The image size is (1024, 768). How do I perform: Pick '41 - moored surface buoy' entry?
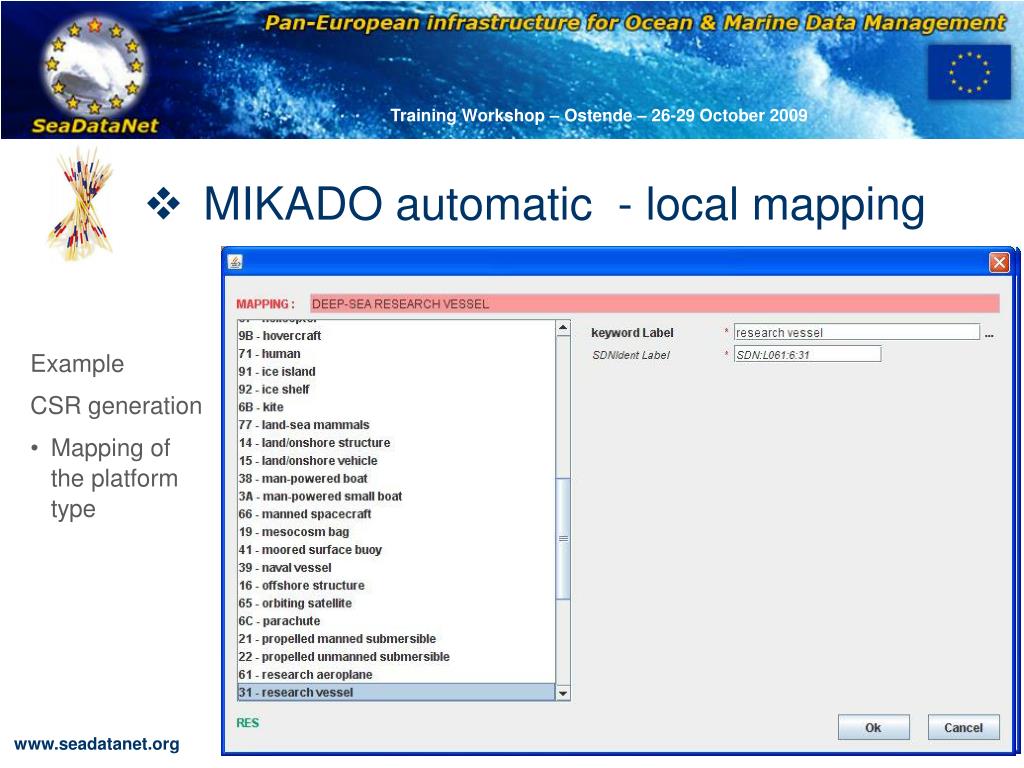pyautogui.click(x=396, y=550)
